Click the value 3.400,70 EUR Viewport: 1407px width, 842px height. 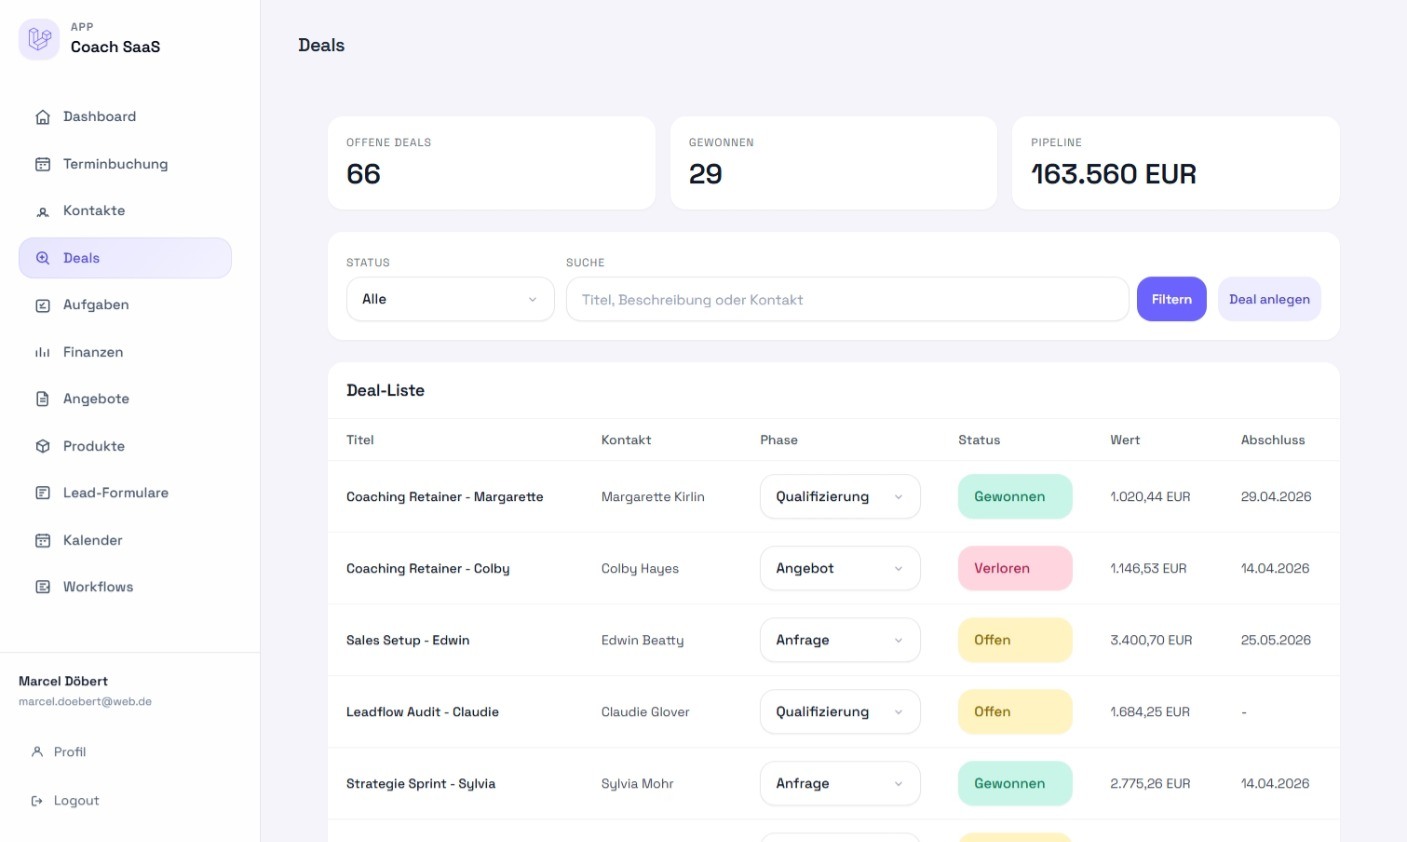click(x=1151, y=640)
